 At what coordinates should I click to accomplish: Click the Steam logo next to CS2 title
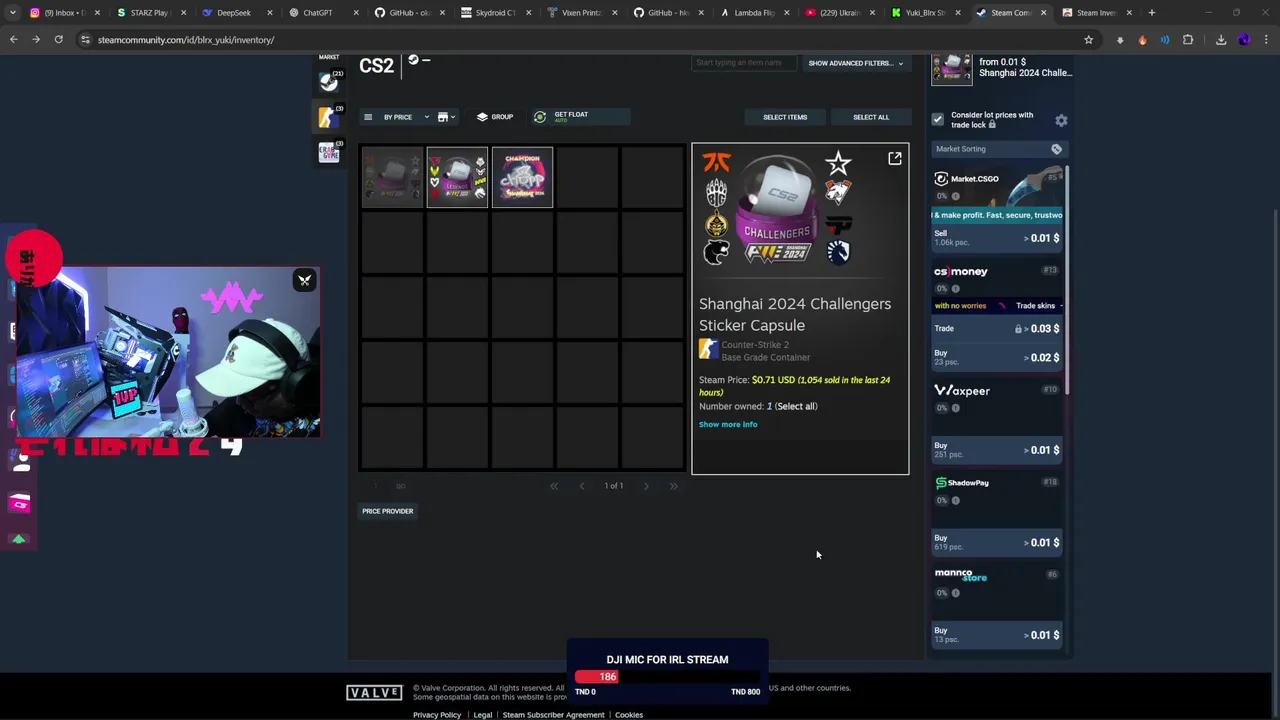[x=413, y=60]
